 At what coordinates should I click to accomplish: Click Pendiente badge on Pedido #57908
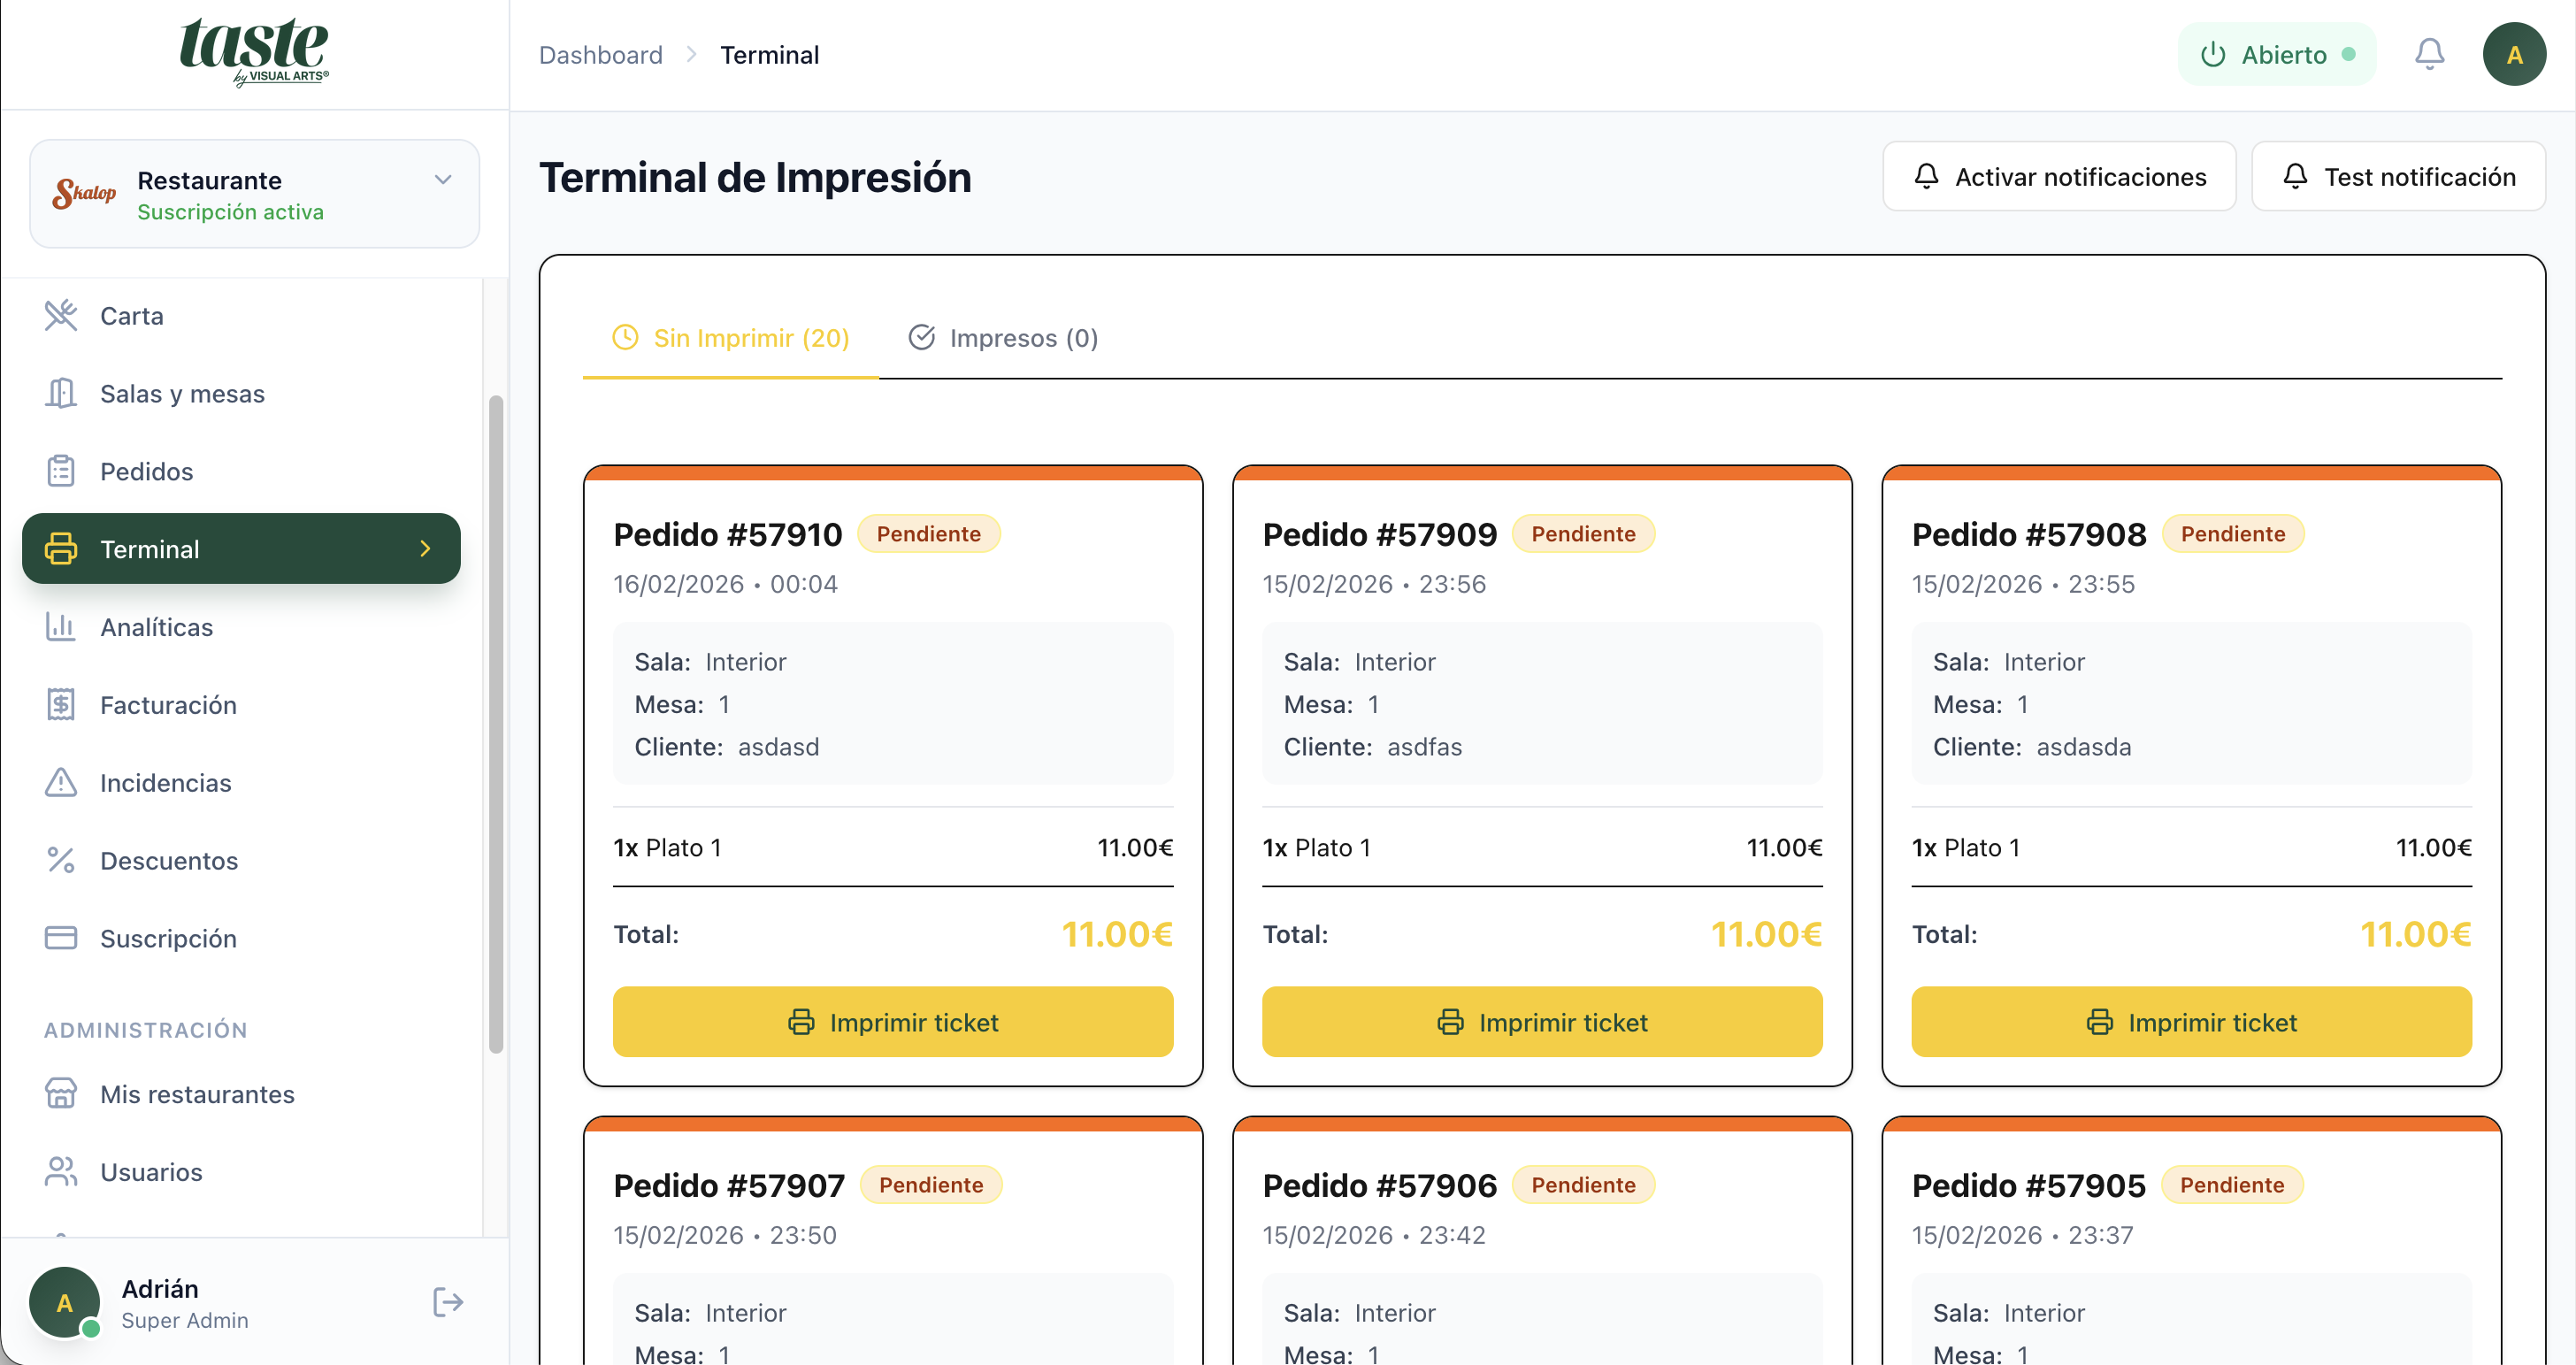click(x=2232, y=534)
